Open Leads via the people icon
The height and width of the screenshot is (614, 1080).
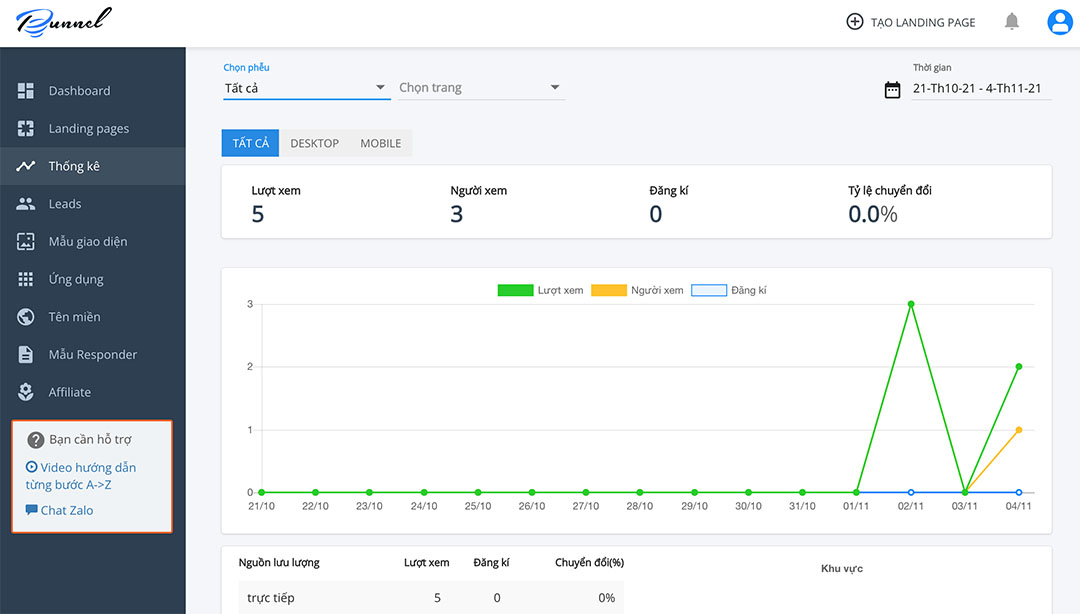pos(26,204)
